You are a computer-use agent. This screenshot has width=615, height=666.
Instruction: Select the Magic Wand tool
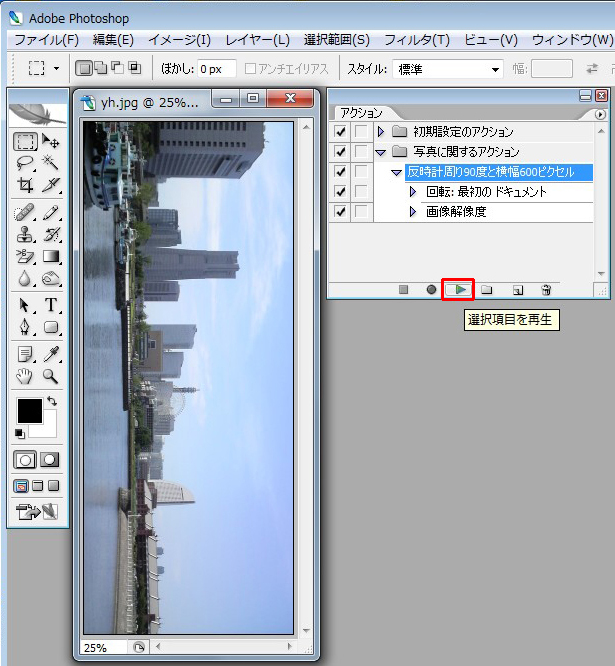[x=51, y=162]
